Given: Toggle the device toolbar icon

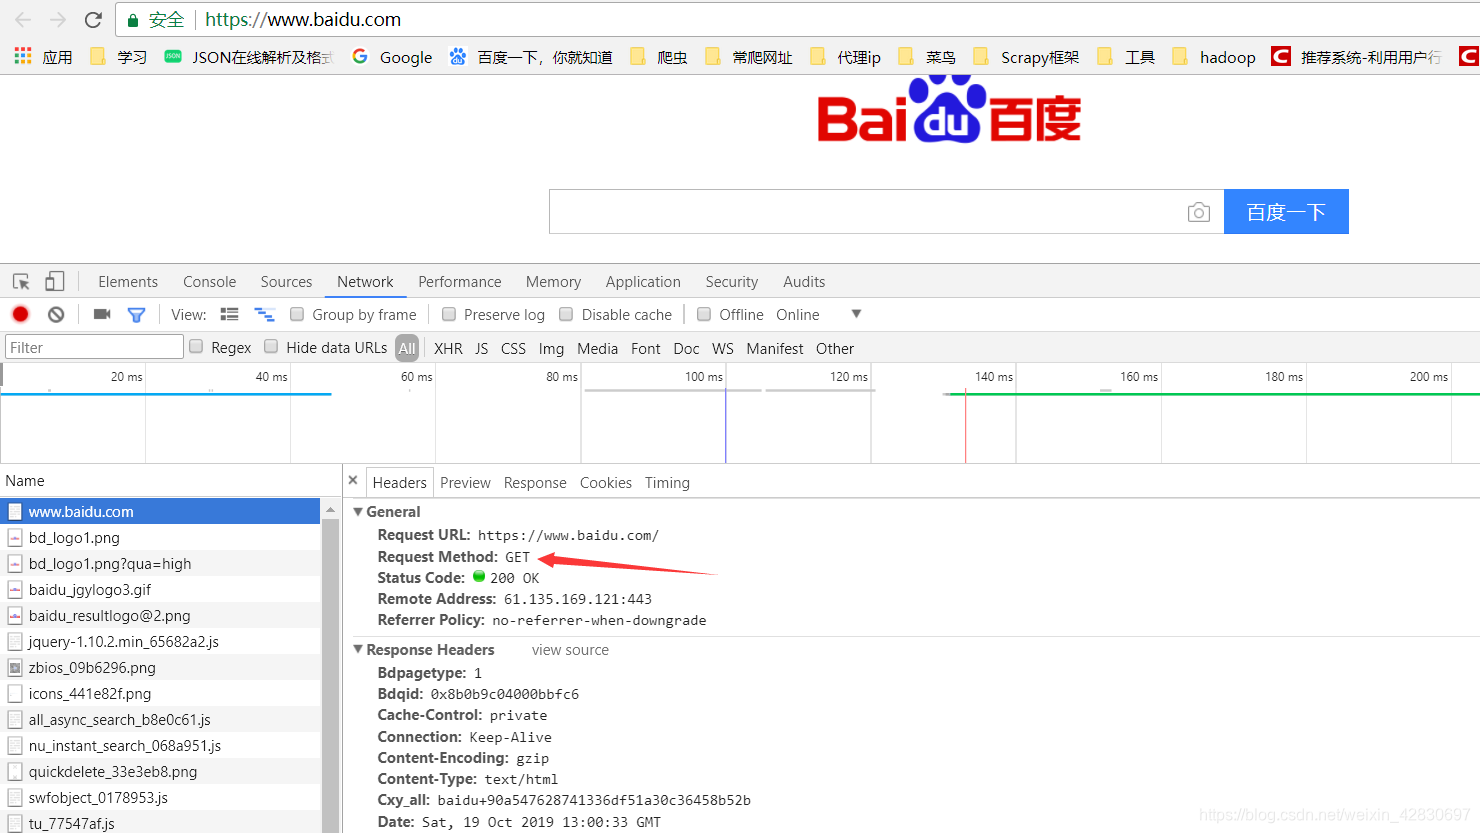Looking at the screenshot, I should [54, 282].
